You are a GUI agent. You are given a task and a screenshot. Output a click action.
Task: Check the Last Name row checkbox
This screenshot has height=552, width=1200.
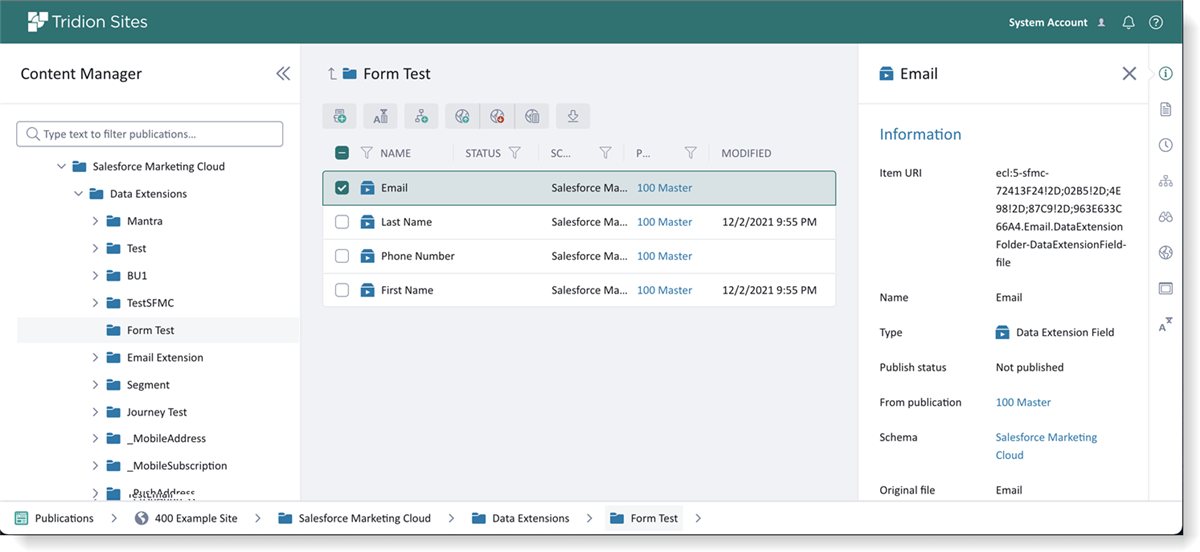click(341, 222)
